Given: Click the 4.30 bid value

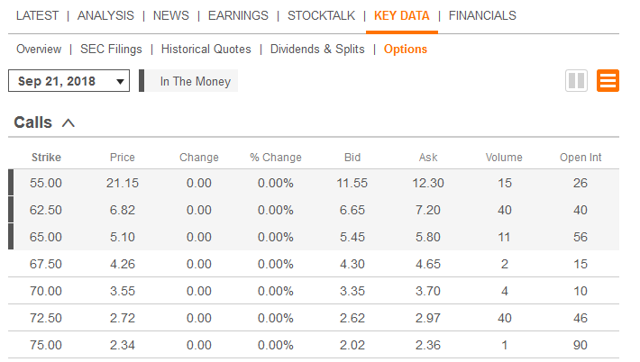Looking at the screenshot, I should [352, 264].
